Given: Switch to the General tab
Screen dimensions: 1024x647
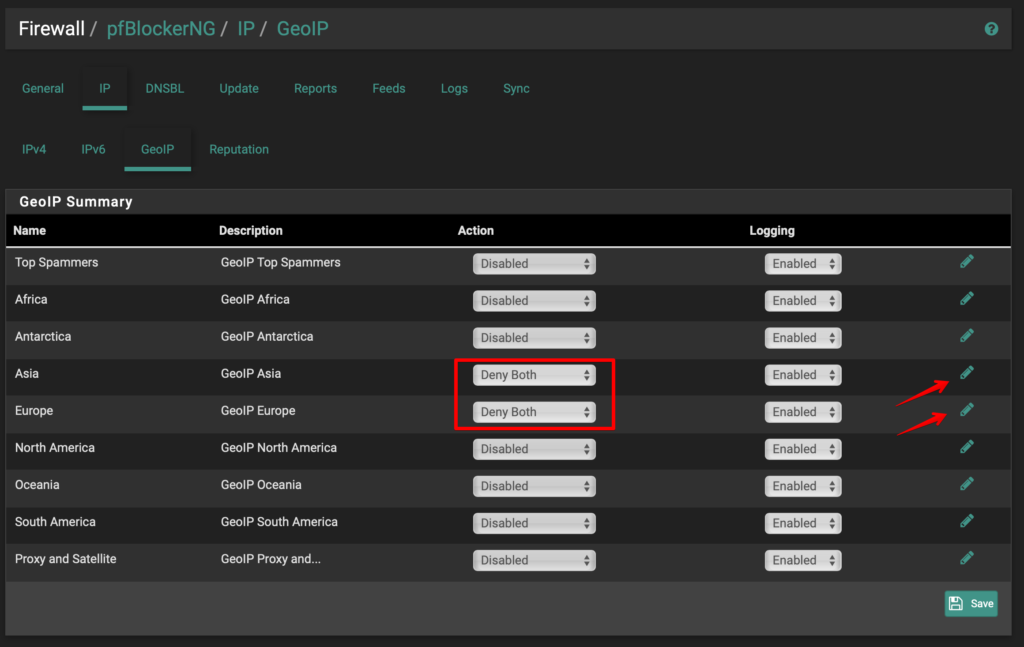Looking at the screenshot, I should pos(43,89).
